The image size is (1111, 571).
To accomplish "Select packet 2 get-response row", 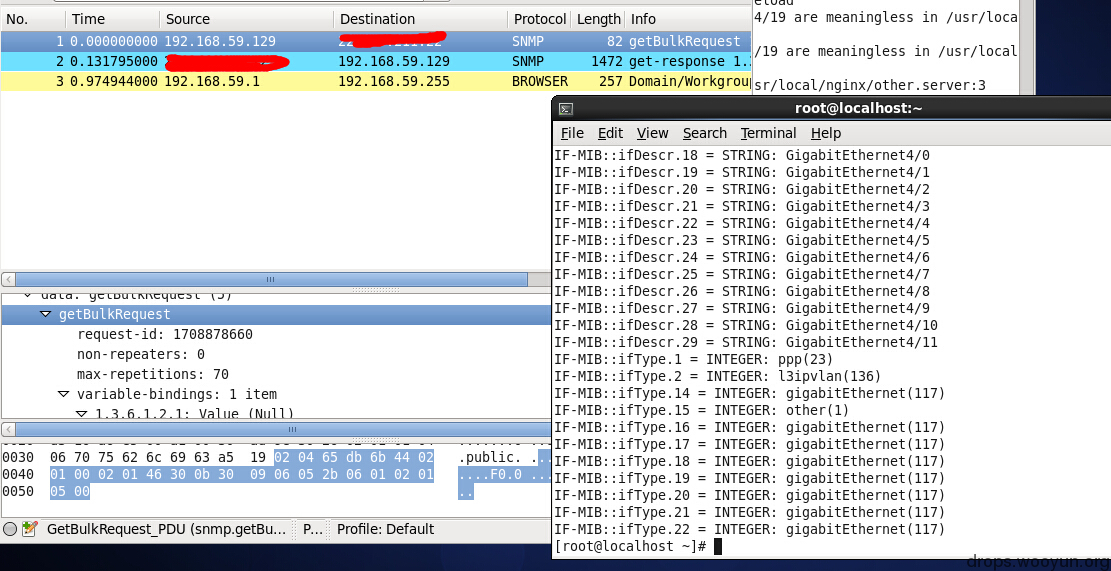I will 376,62.
